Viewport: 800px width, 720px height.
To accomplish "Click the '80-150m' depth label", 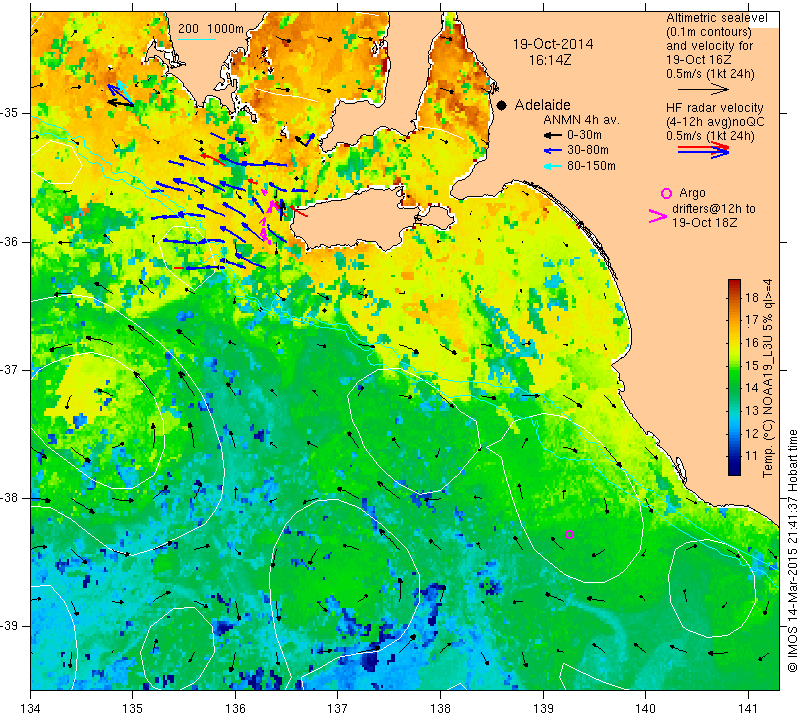I will click(x=591, y=166).
